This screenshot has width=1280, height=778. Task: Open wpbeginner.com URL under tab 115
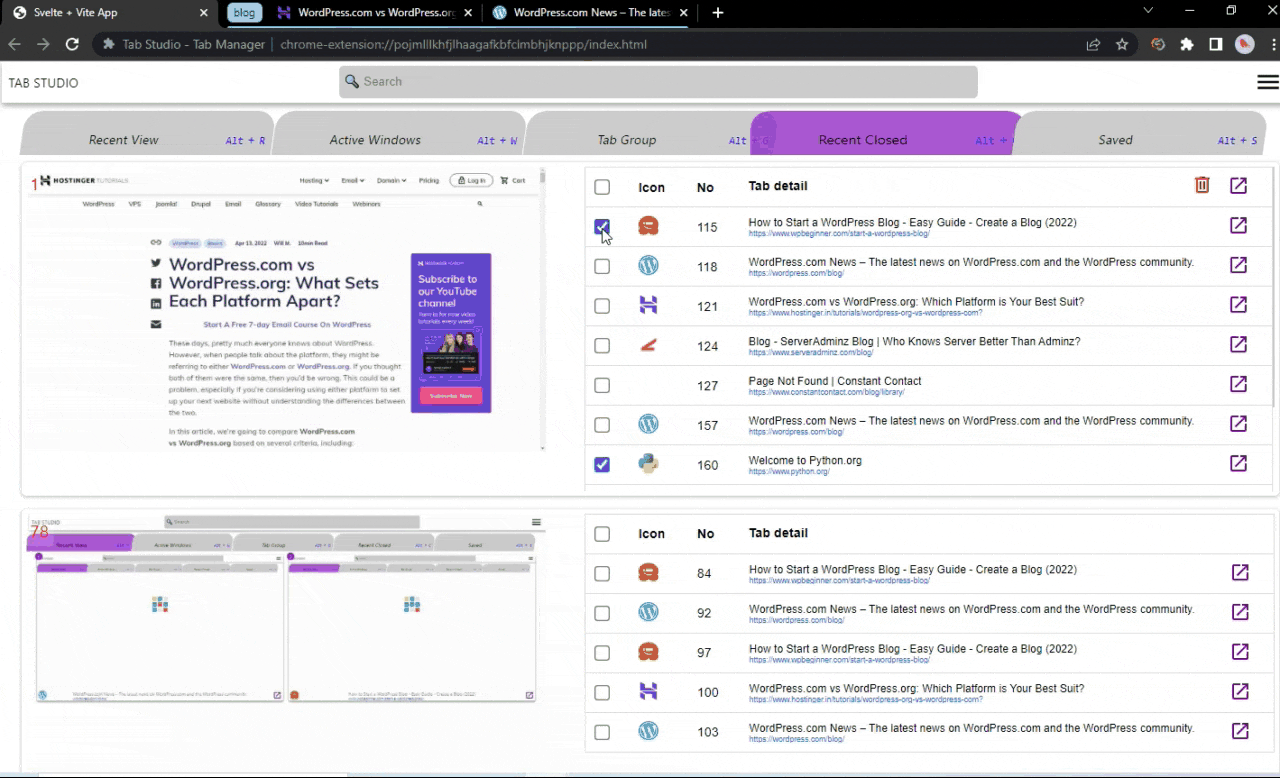[x=839, y=234]
